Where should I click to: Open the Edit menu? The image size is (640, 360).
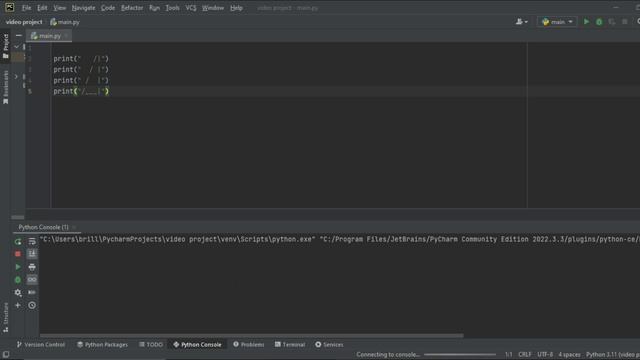pos(42,8)
